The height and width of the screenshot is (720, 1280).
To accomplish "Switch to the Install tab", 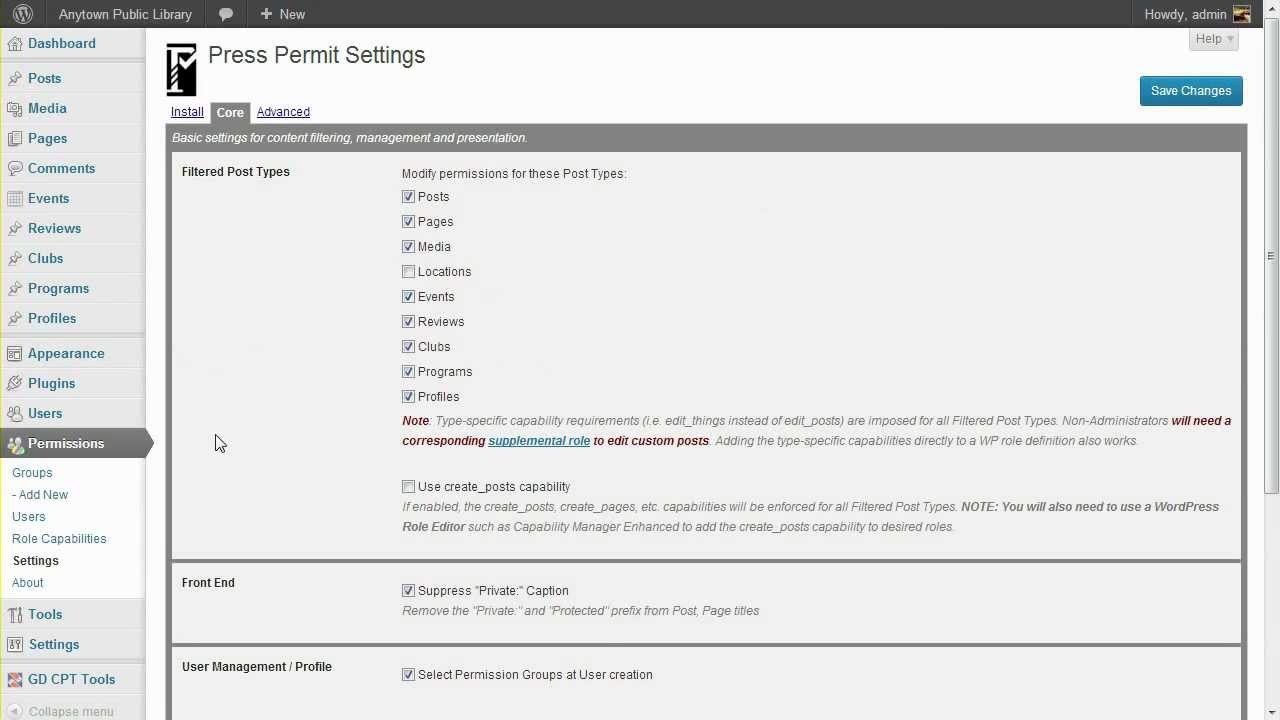I will pos(187,112).
